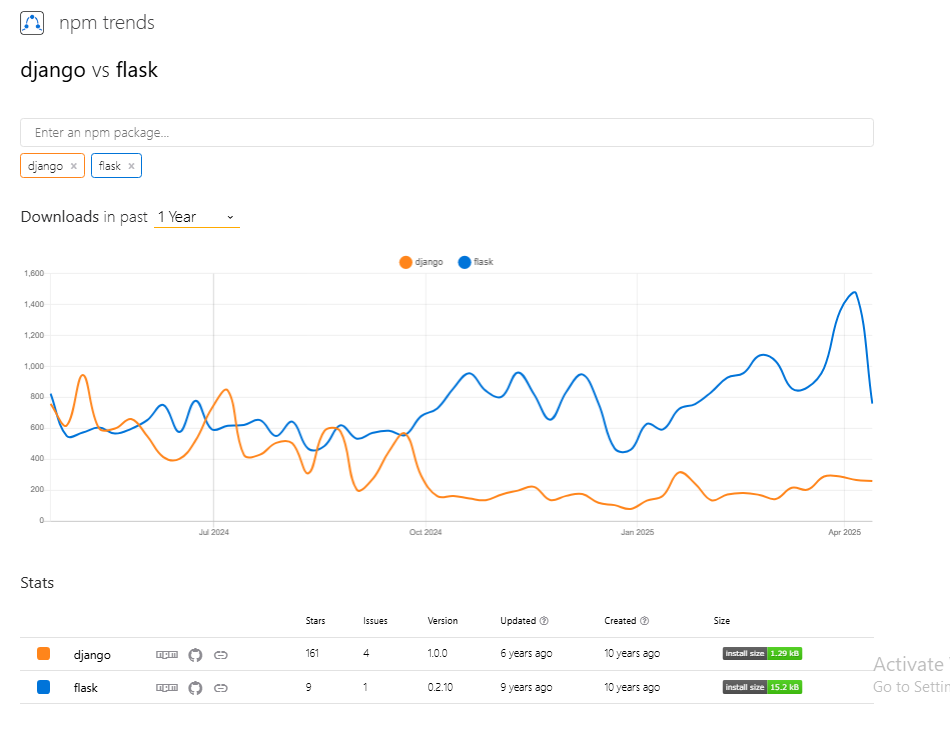950x730 pixels.
Task: Open django's GitHub repository icon
Action: [195, 655]
